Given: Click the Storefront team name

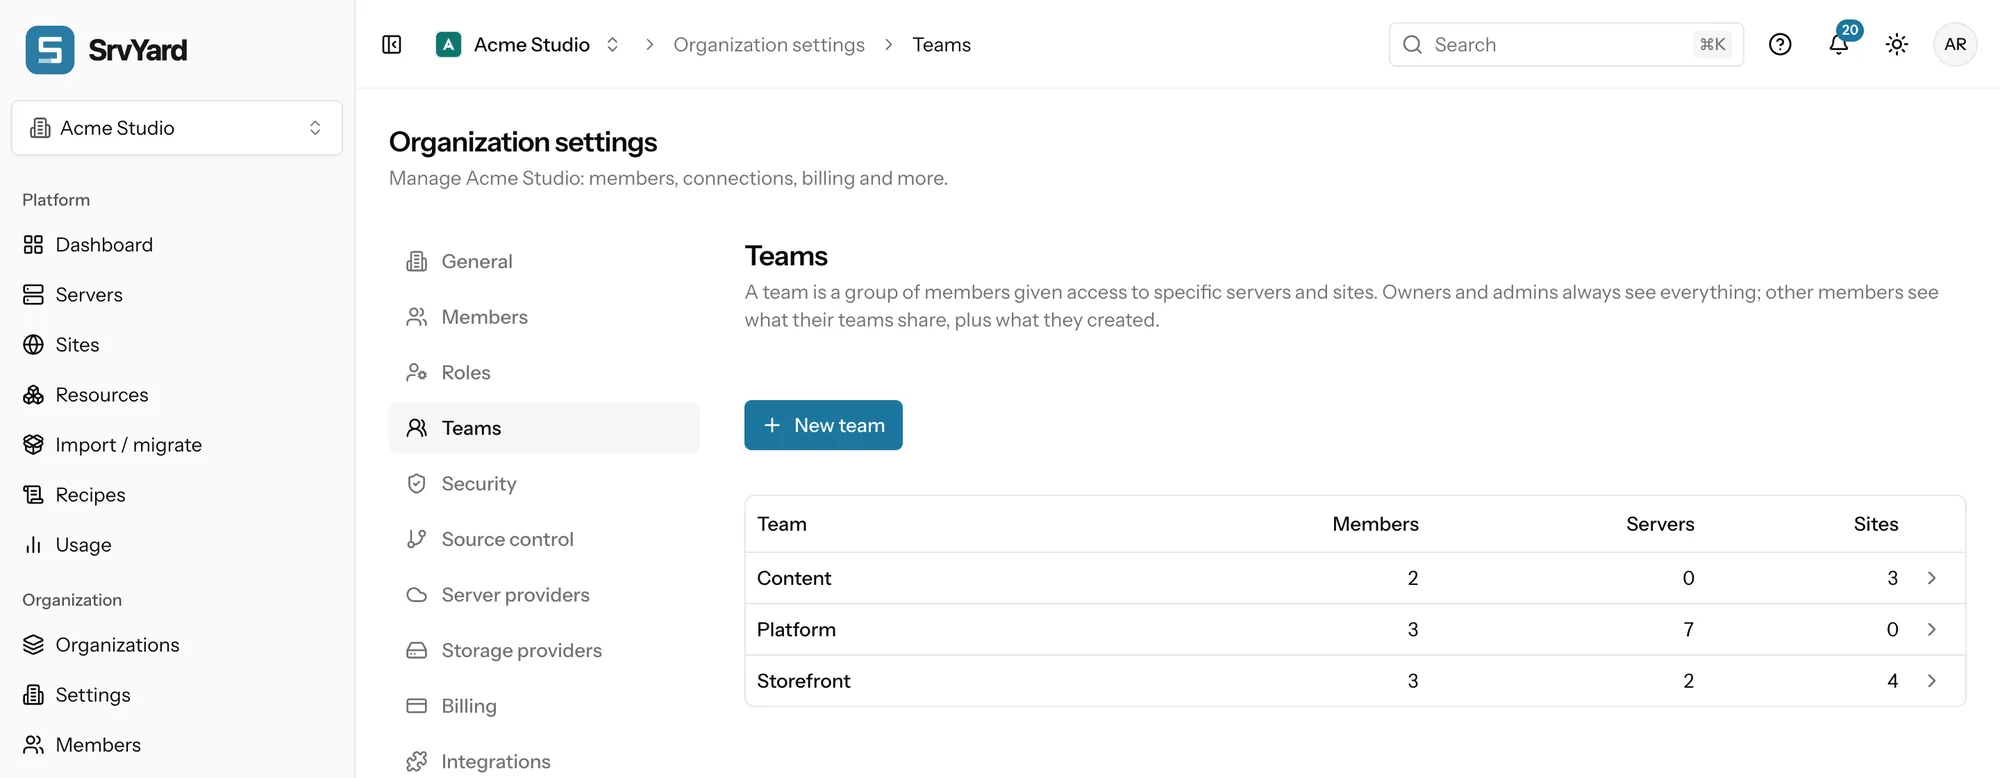Looking at the screenshot, I should 804,681.
